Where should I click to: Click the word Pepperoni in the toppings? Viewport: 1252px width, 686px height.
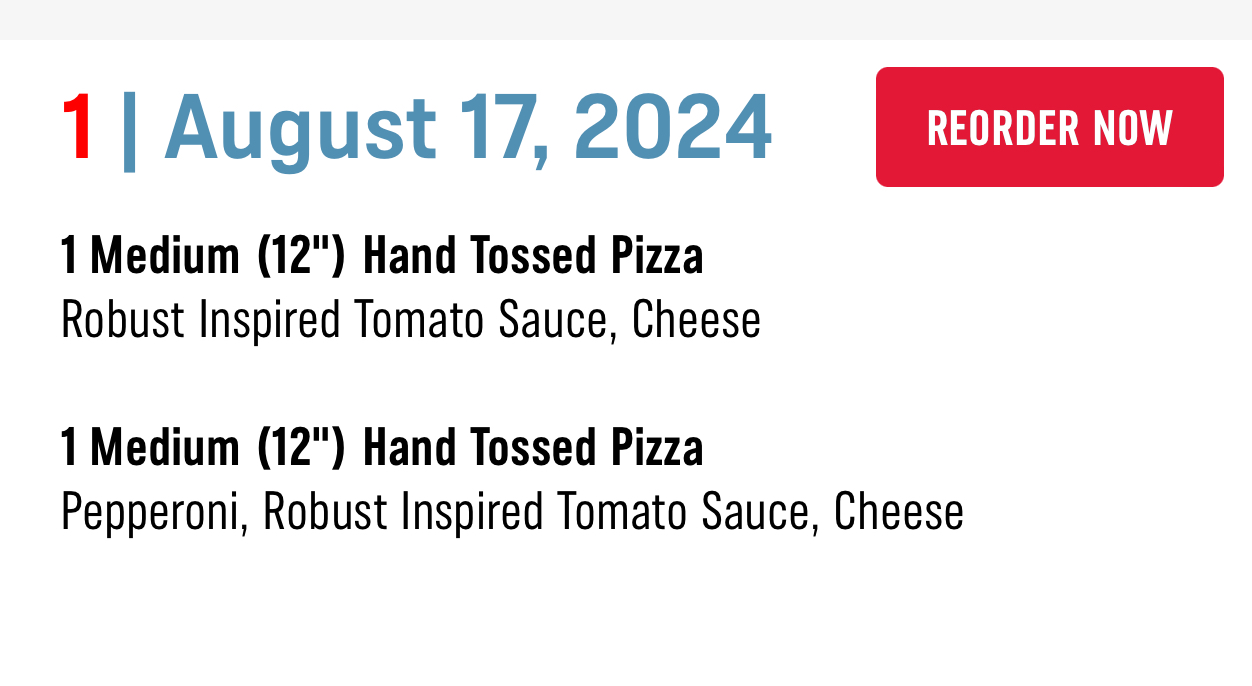[153, 512]
